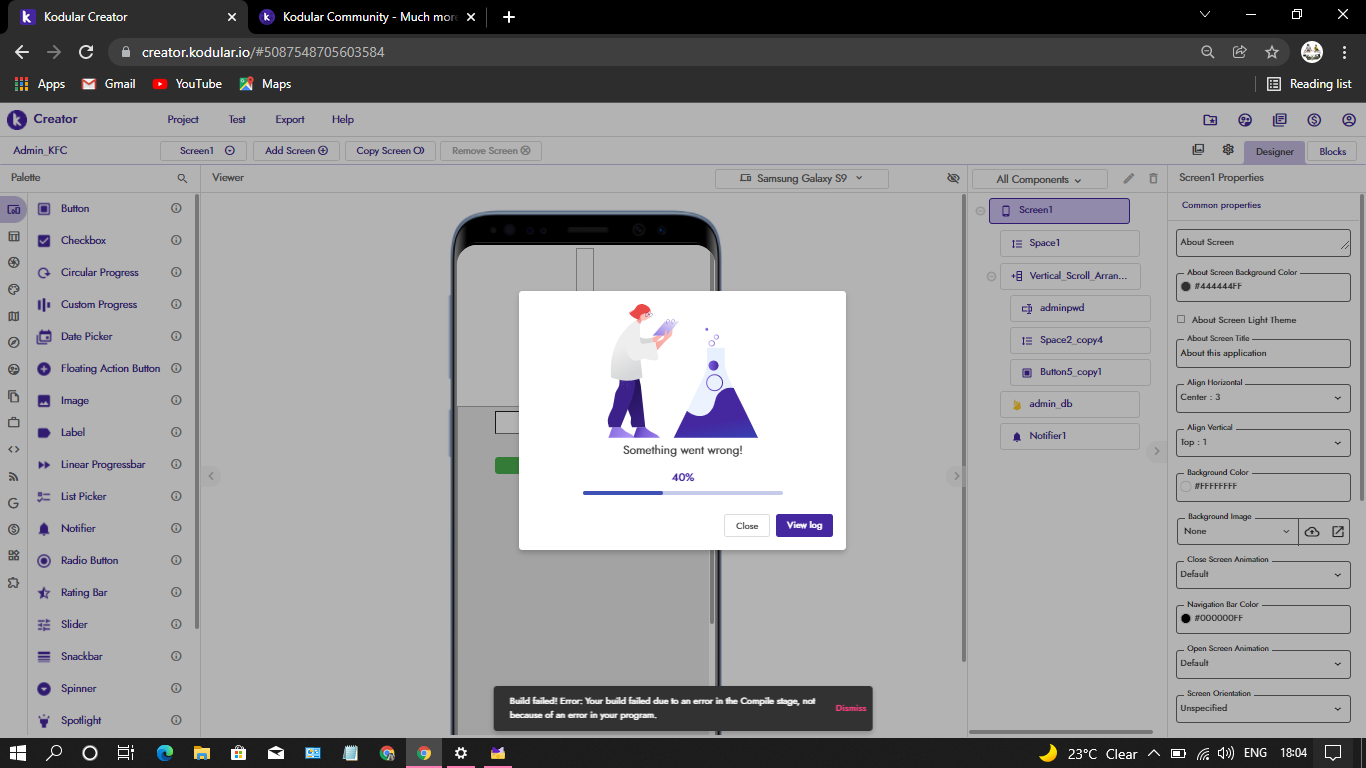Click the palette search magnifier icon
Screen dimensions: 1366x768
pos(182,178)
